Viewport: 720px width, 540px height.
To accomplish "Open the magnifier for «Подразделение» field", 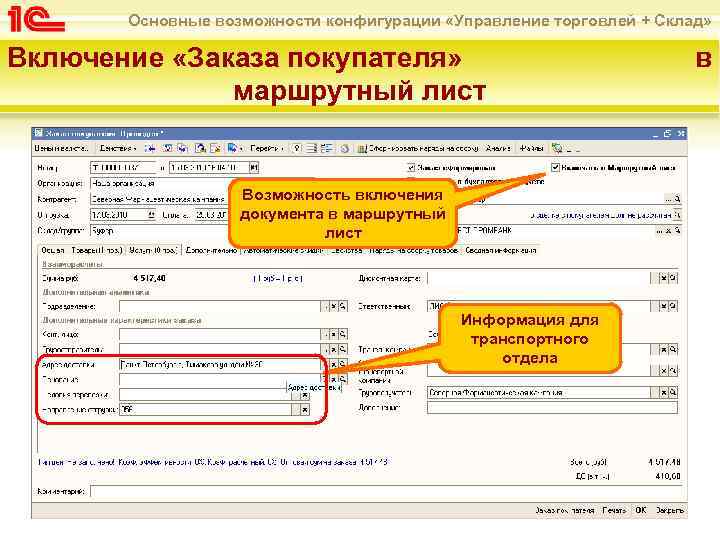I will (x=343, y=306).
